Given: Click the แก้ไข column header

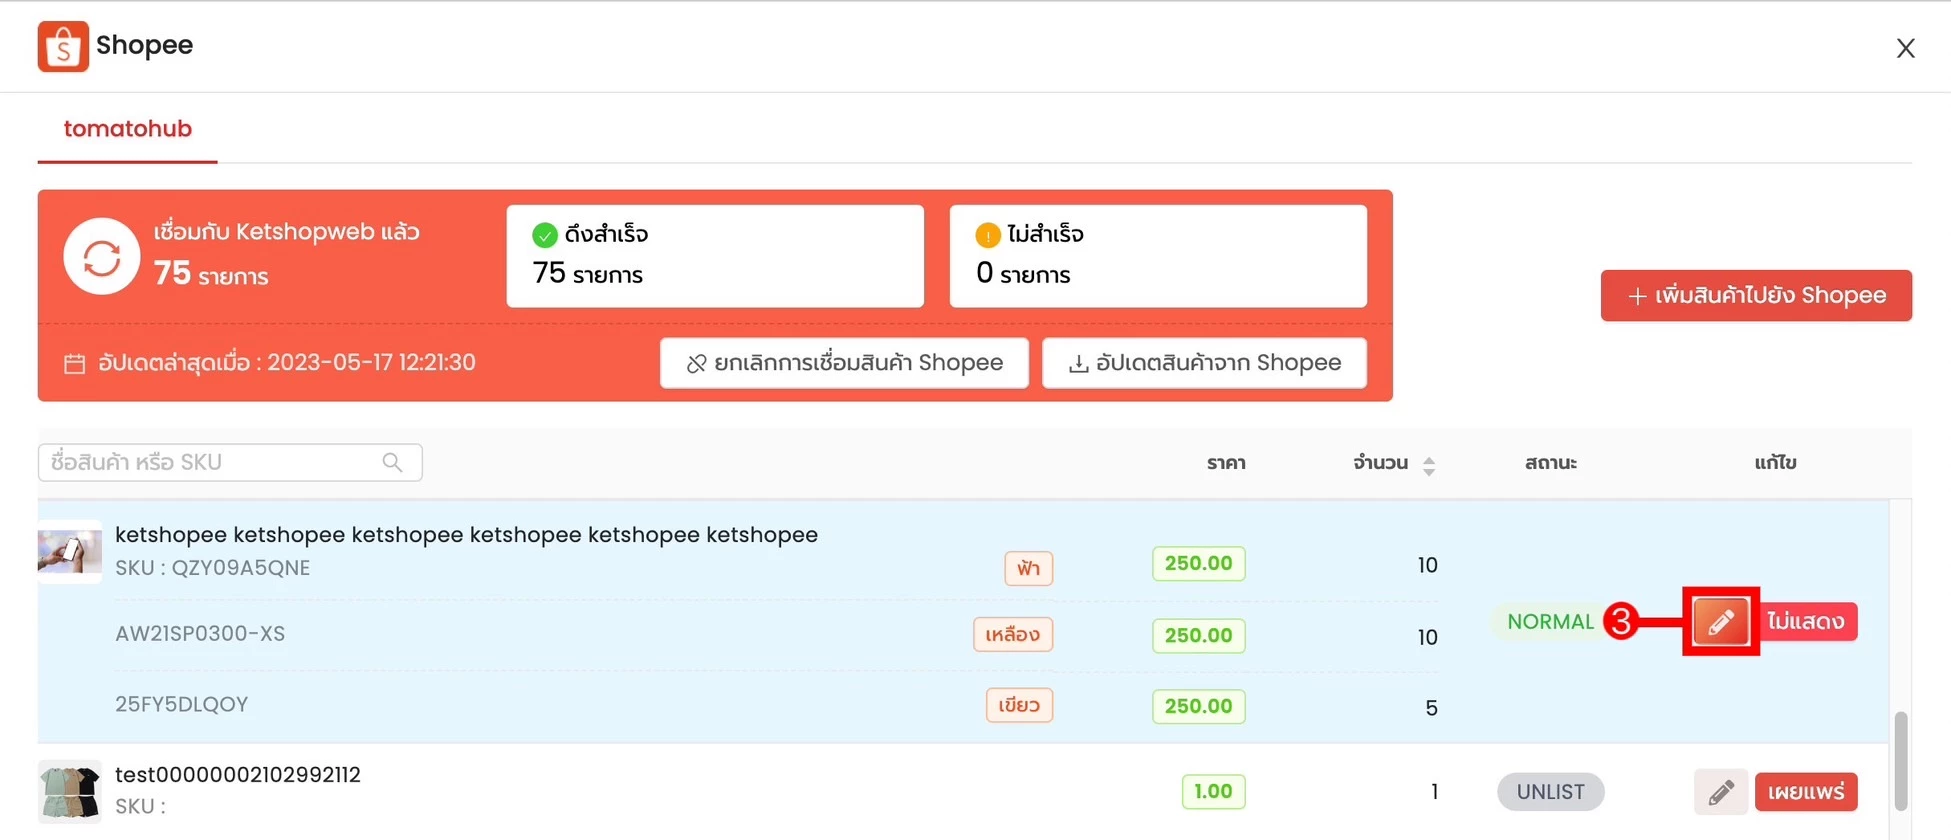Looking at the screenshot, I should pos(1775,463).
